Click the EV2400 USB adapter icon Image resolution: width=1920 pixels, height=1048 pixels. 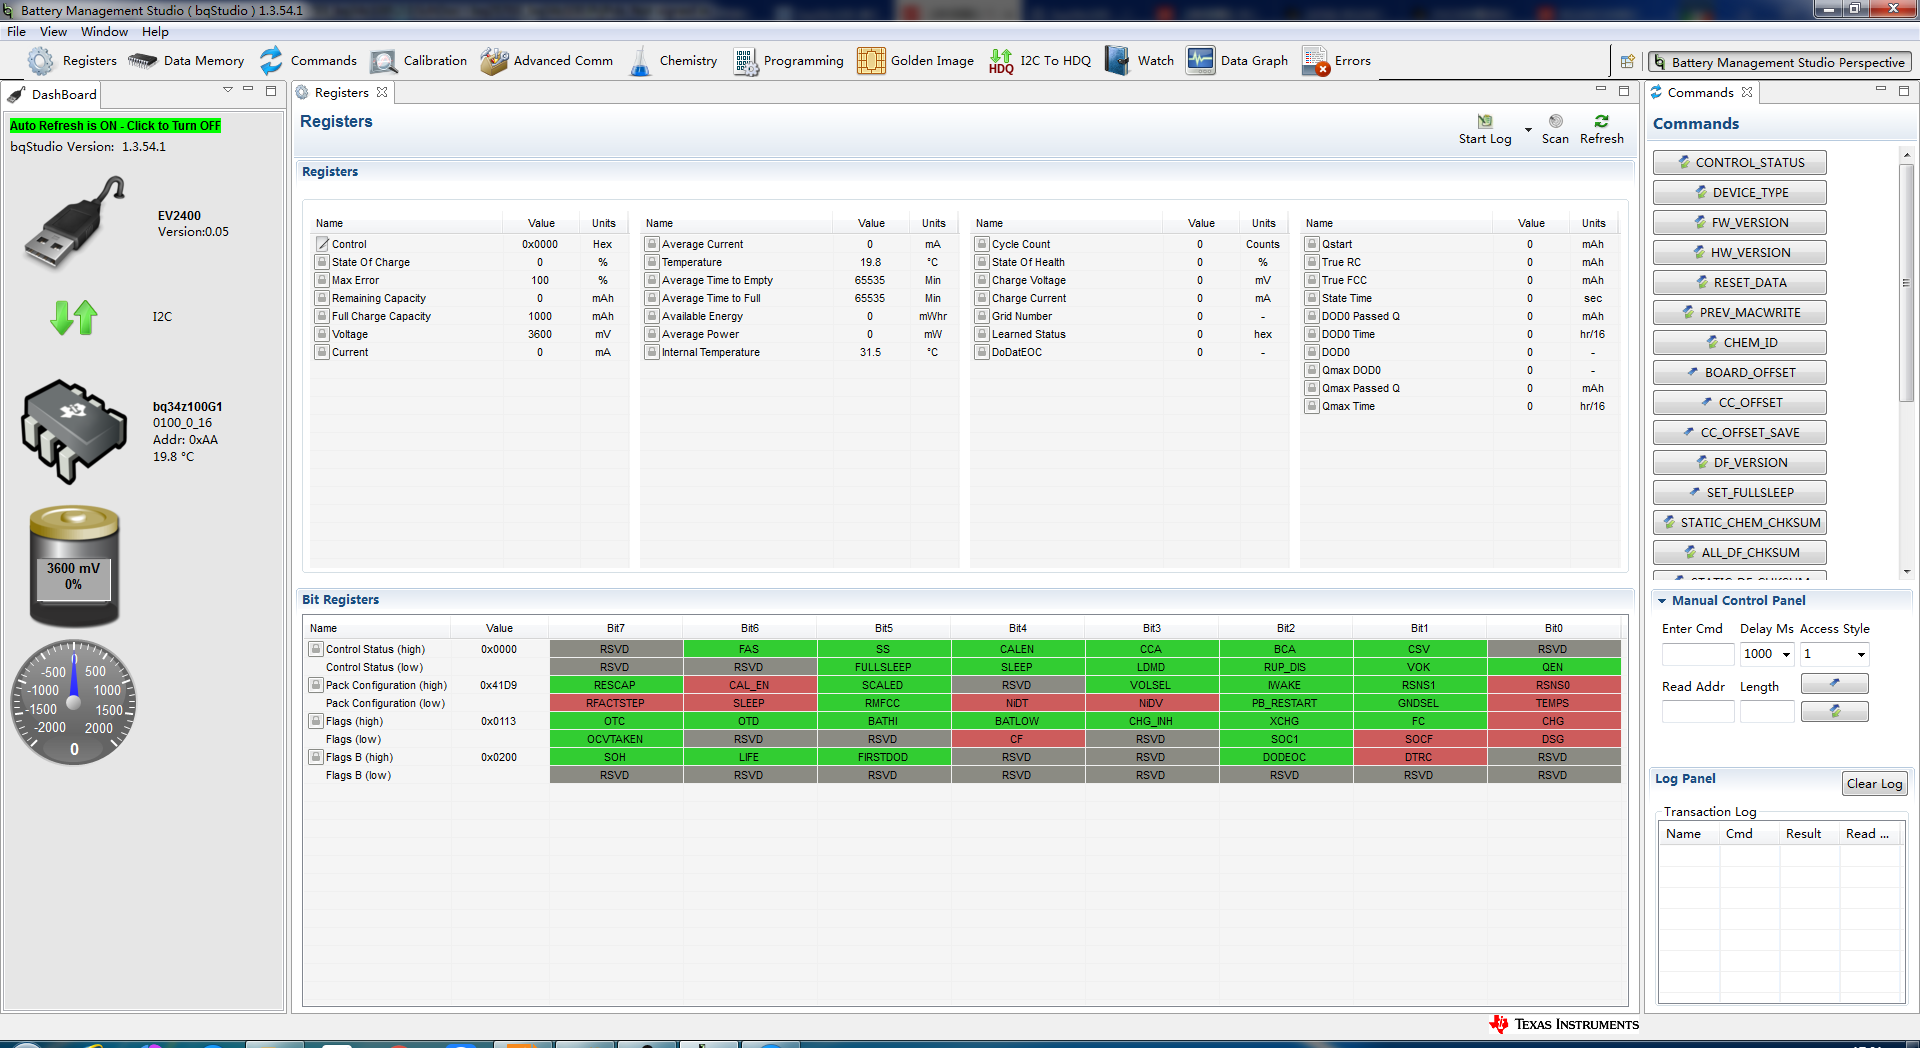click(x=74, y=222)
